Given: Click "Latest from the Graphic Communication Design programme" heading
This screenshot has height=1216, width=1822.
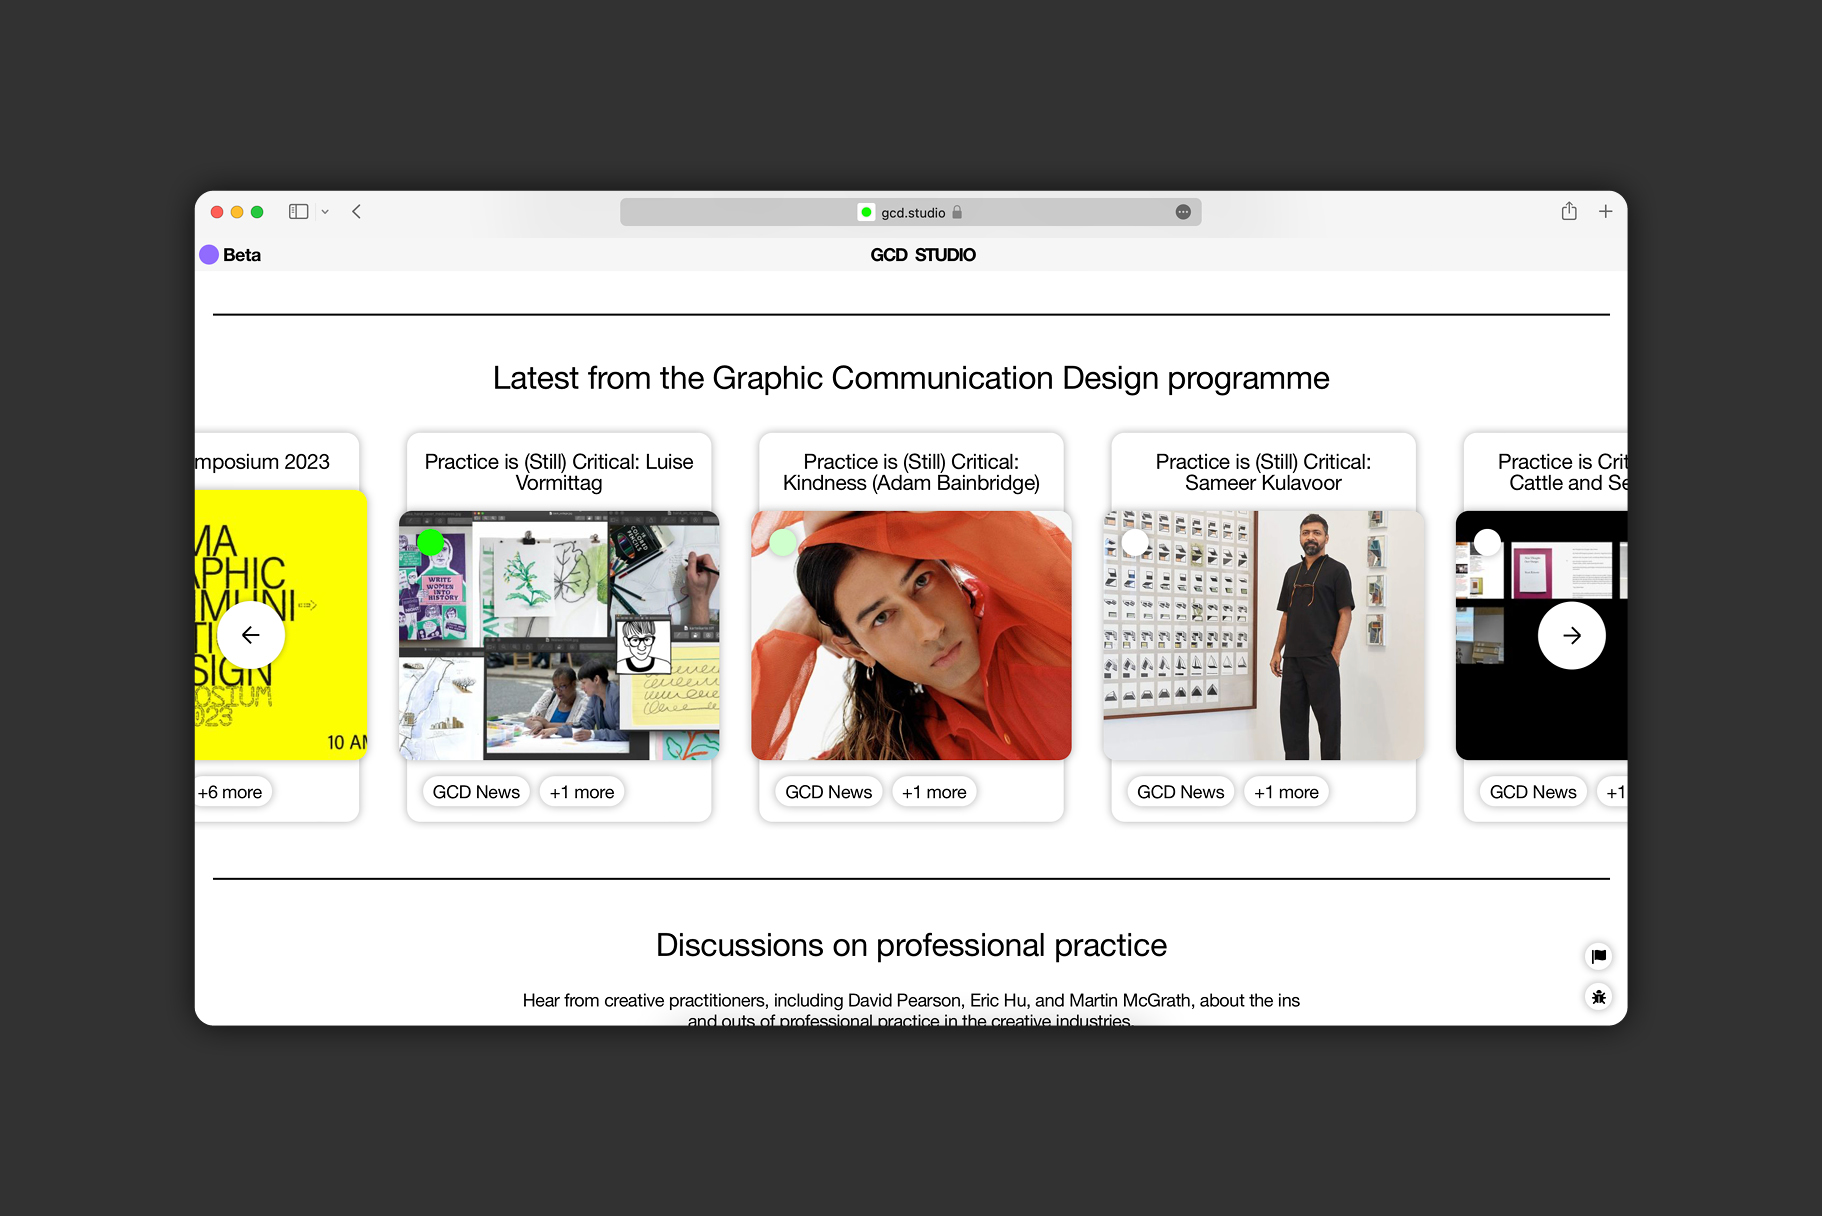Looking at the screenshot, I should pyautogui.click(x=911, y=378).
